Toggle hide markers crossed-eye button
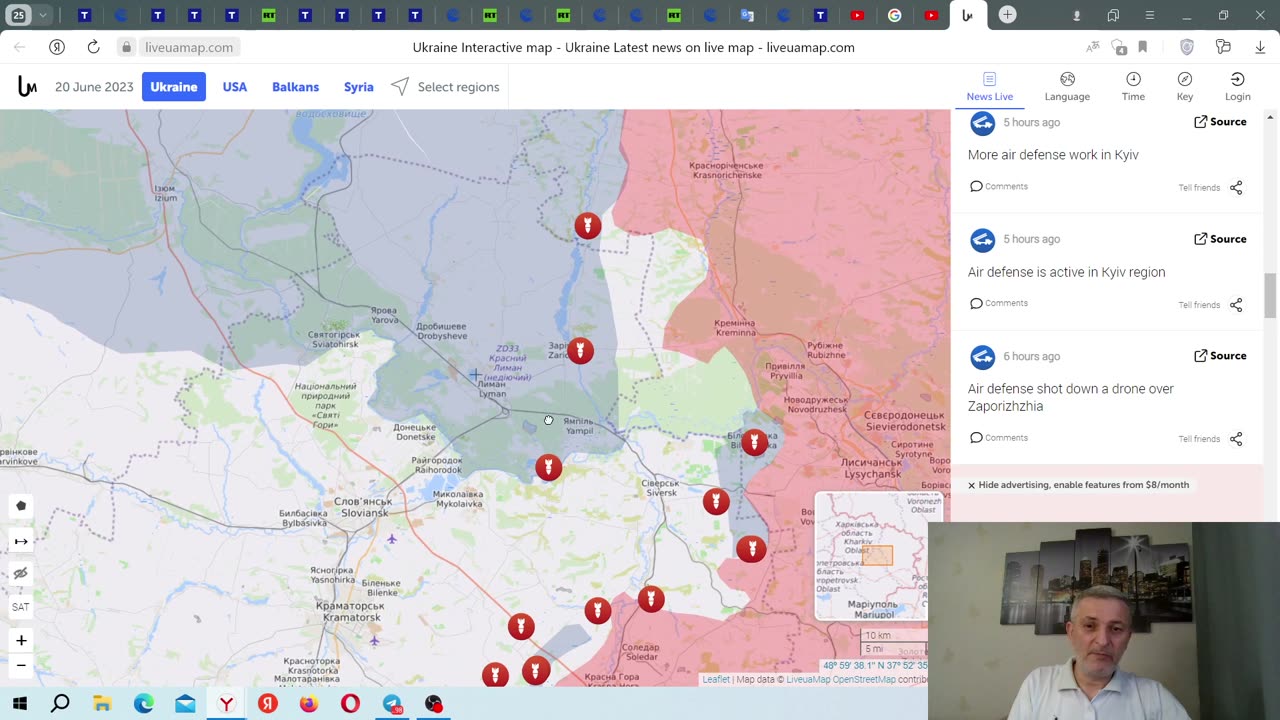1280x720 pixels. [21, 573]
